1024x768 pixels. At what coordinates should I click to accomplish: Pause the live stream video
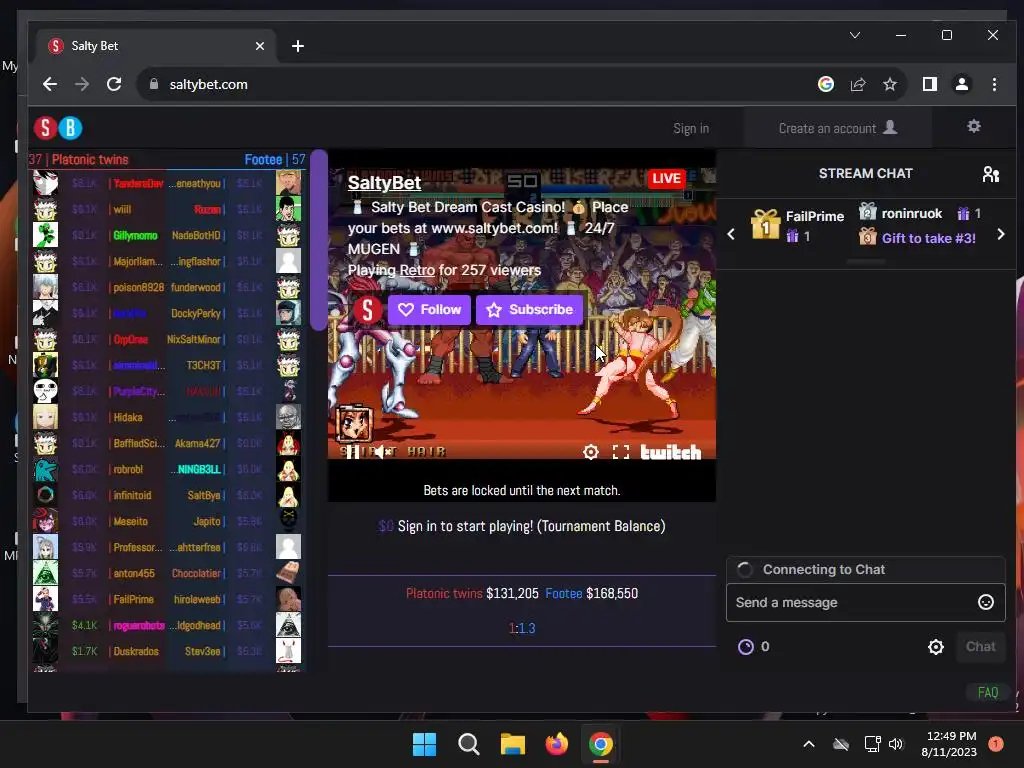(x=353, y=451)
